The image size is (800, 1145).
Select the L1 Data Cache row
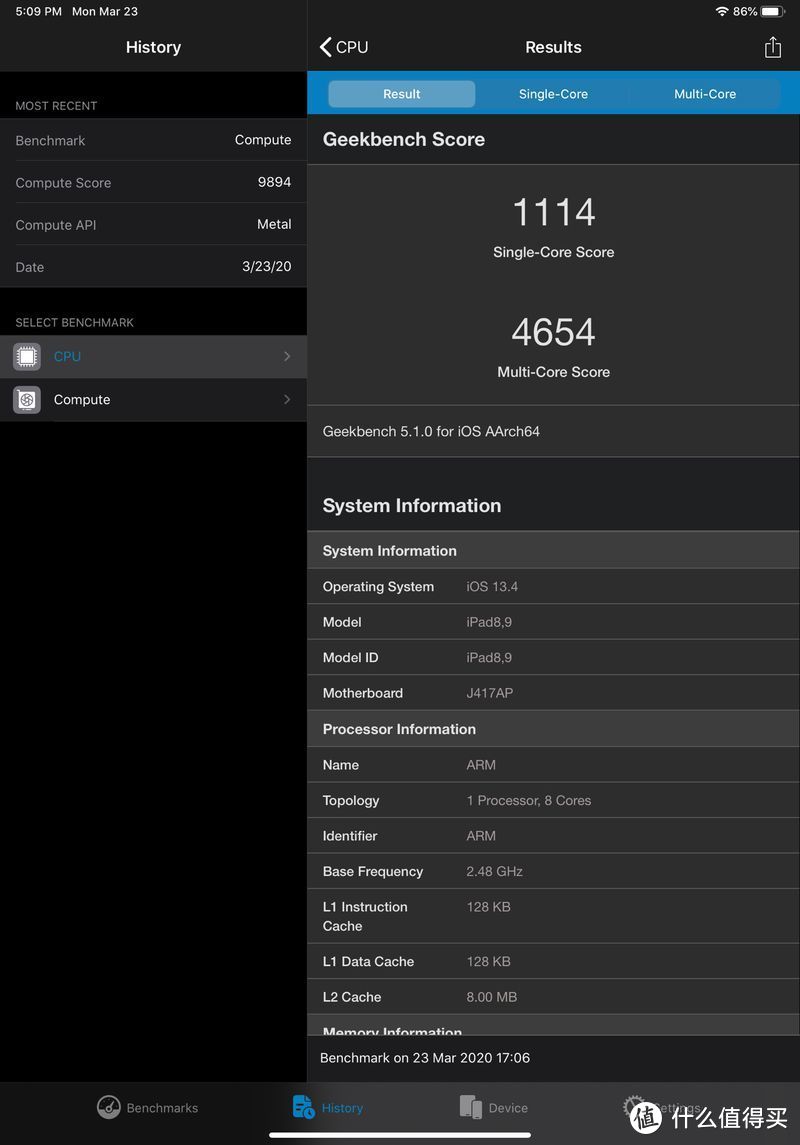553,961
